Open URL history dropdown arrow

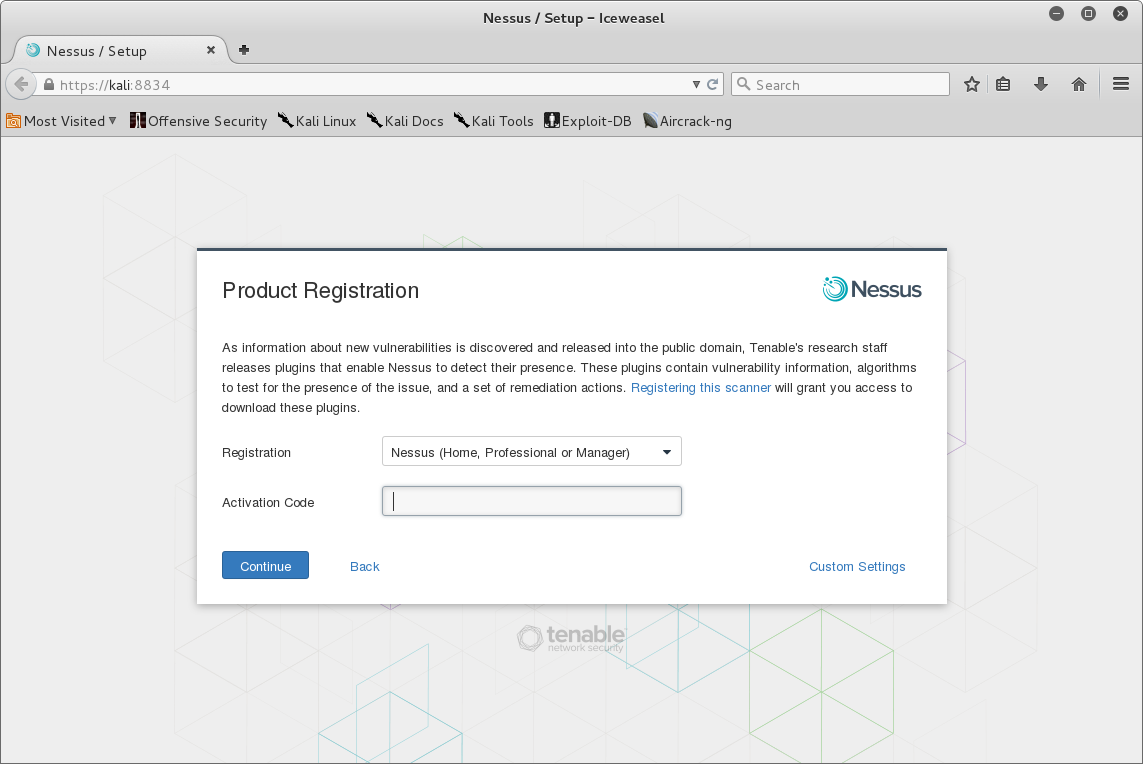pos(696,85)
